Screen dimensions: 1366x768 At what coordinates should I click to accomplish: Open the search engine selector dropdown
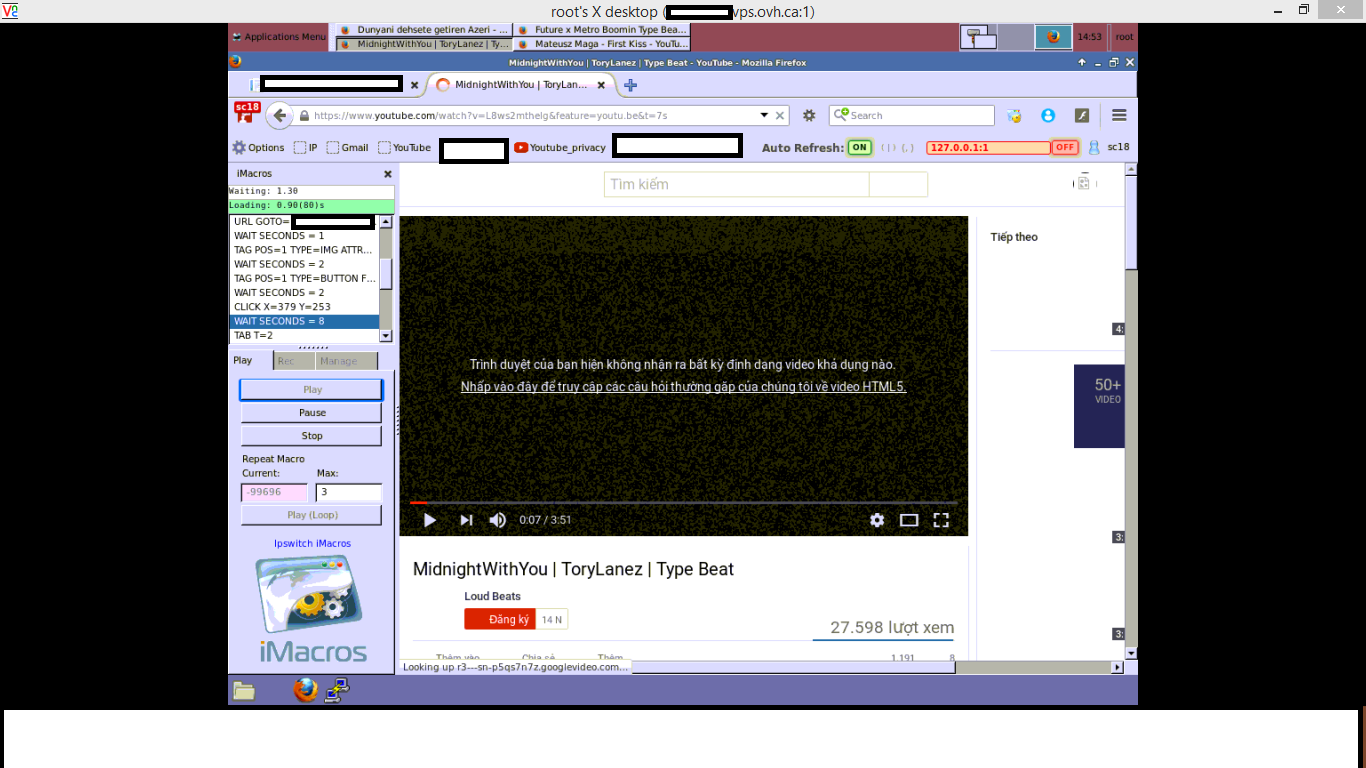[841, 115]
